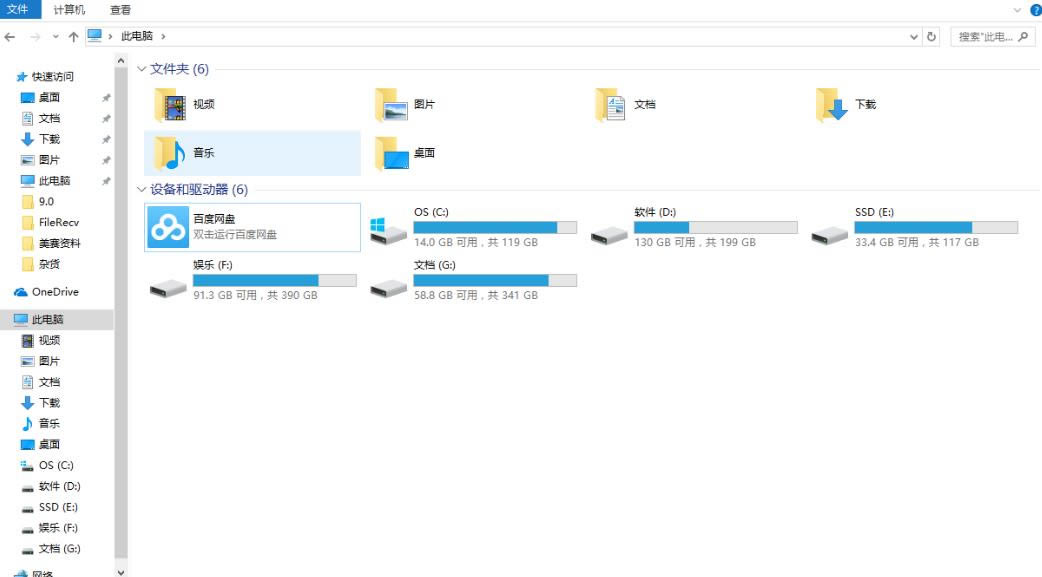Go up one level with the up arrow
The image size is (1042, 577).
(73, 37)
